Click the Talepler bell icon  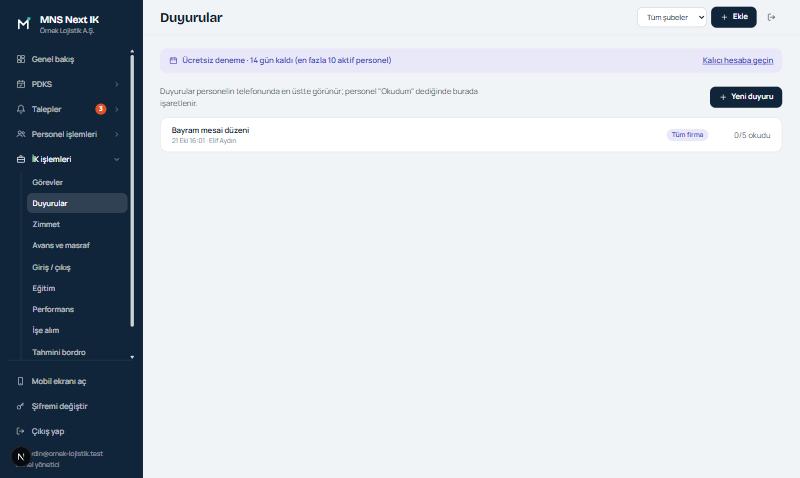point(21,109)
